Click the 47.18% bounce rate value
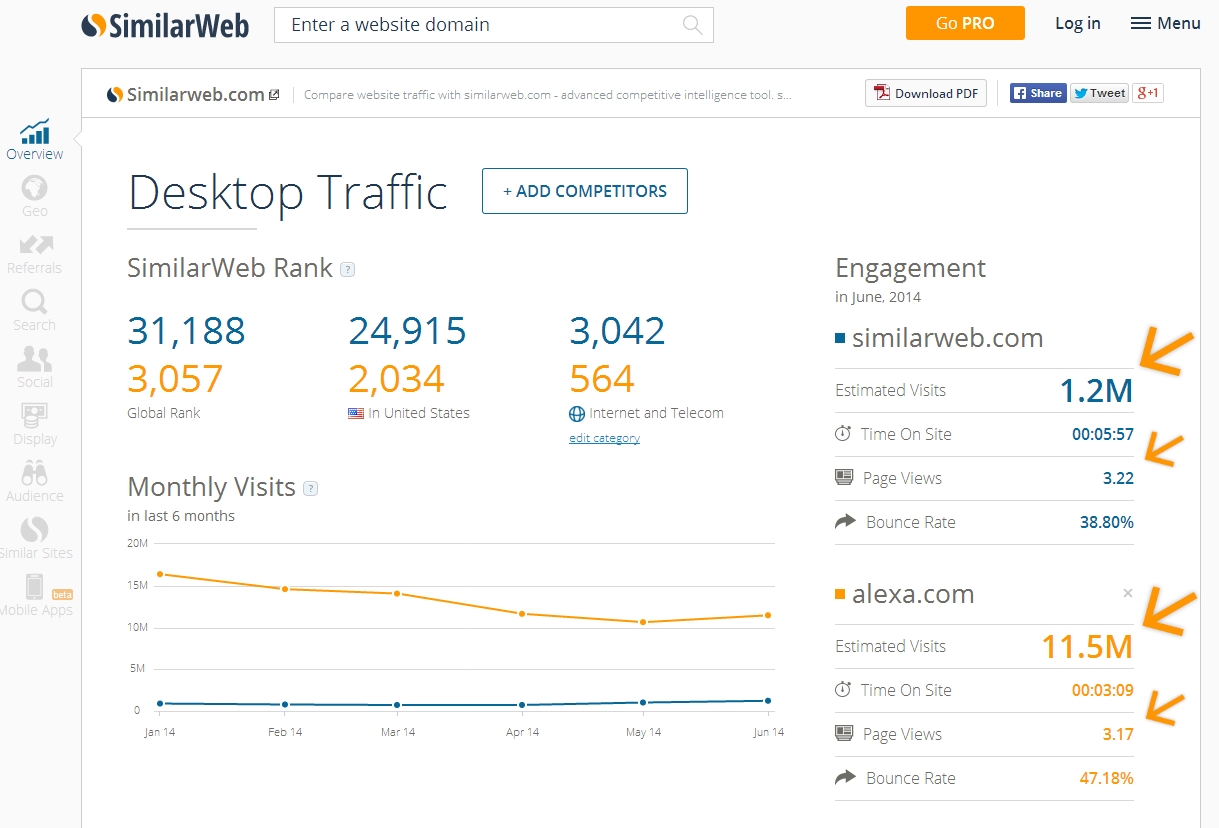The image size is (1219, 828). click(x=1106, y=778)
